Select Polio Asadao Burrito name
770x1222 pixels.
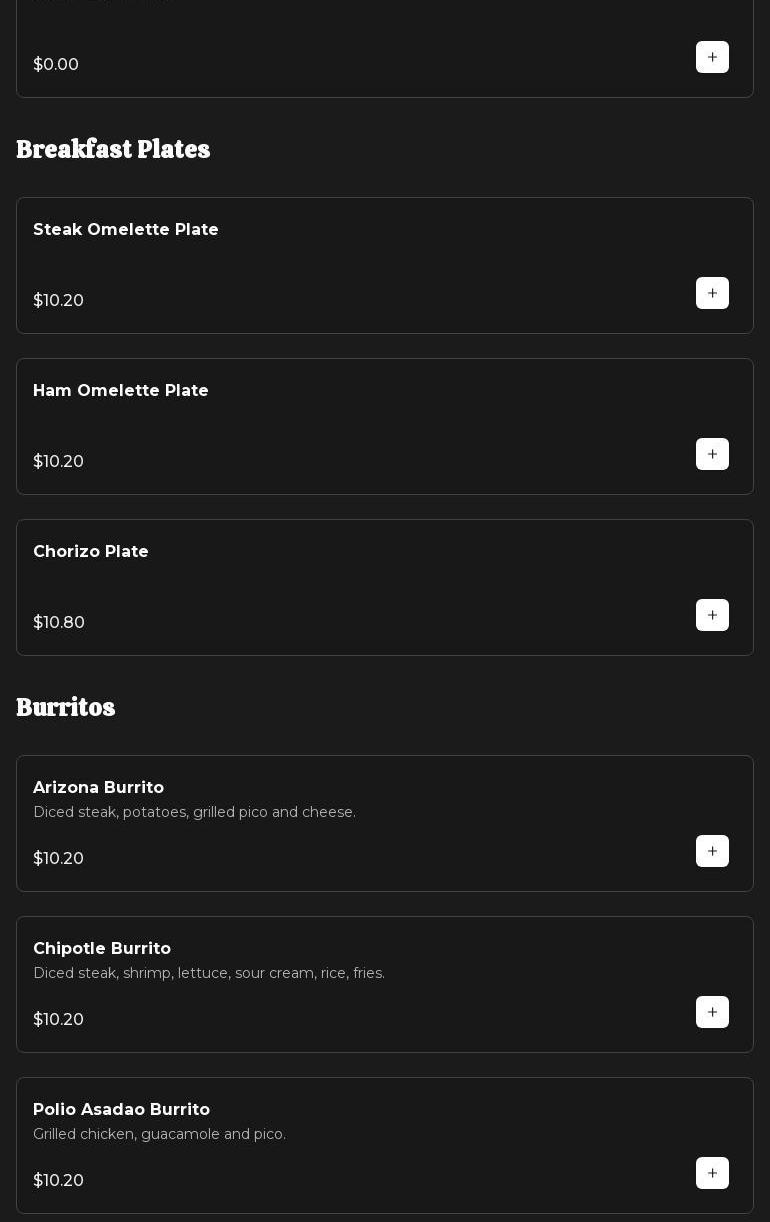tap(121, 1110)
